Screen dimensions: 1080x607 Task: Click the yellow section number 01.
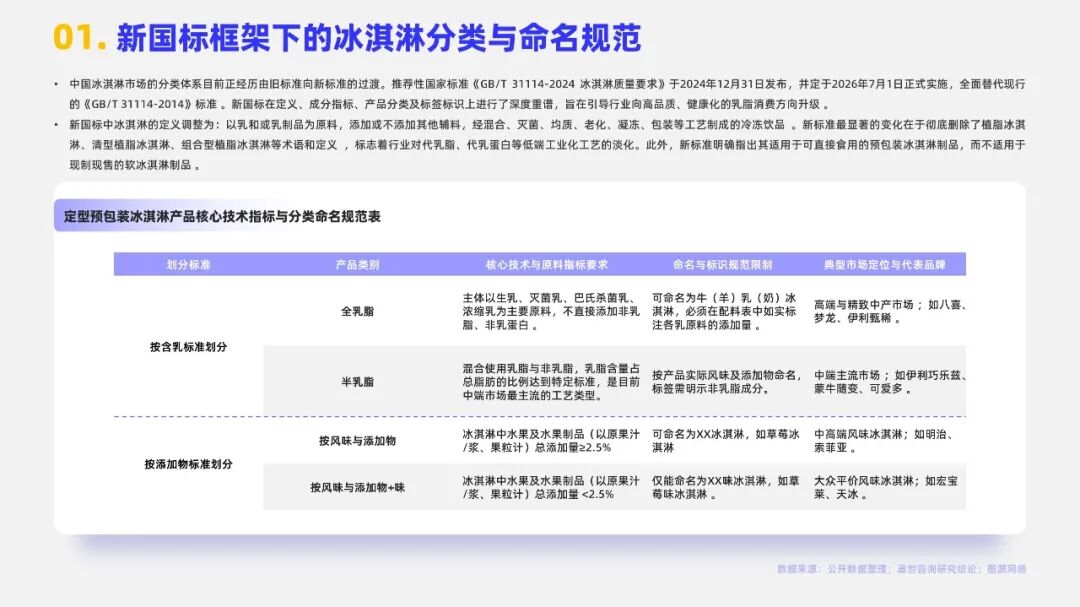(79, 37)
